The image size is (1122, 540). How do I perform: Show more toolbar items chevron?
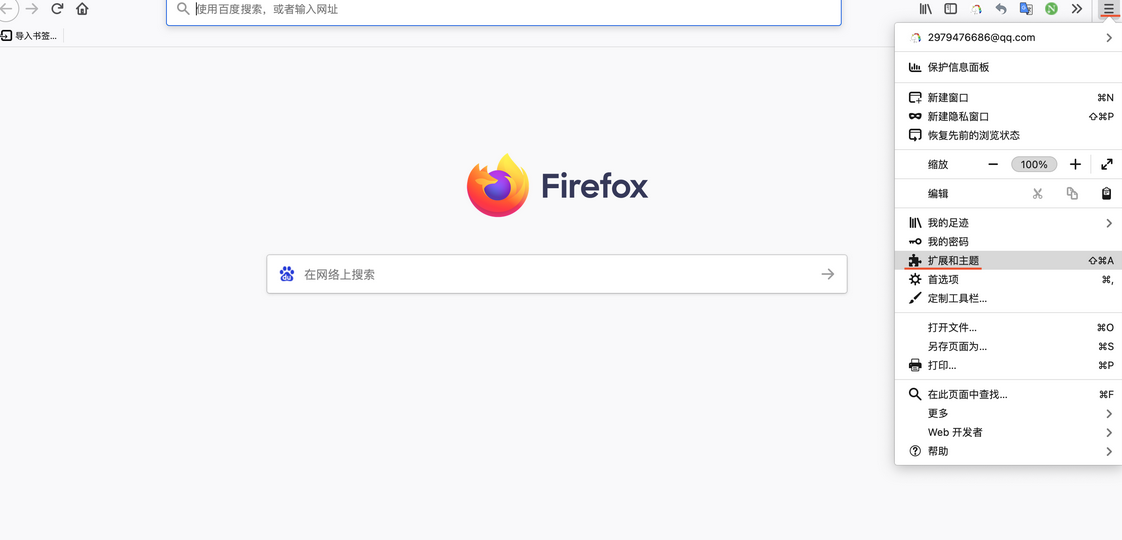click(1076, 9)
